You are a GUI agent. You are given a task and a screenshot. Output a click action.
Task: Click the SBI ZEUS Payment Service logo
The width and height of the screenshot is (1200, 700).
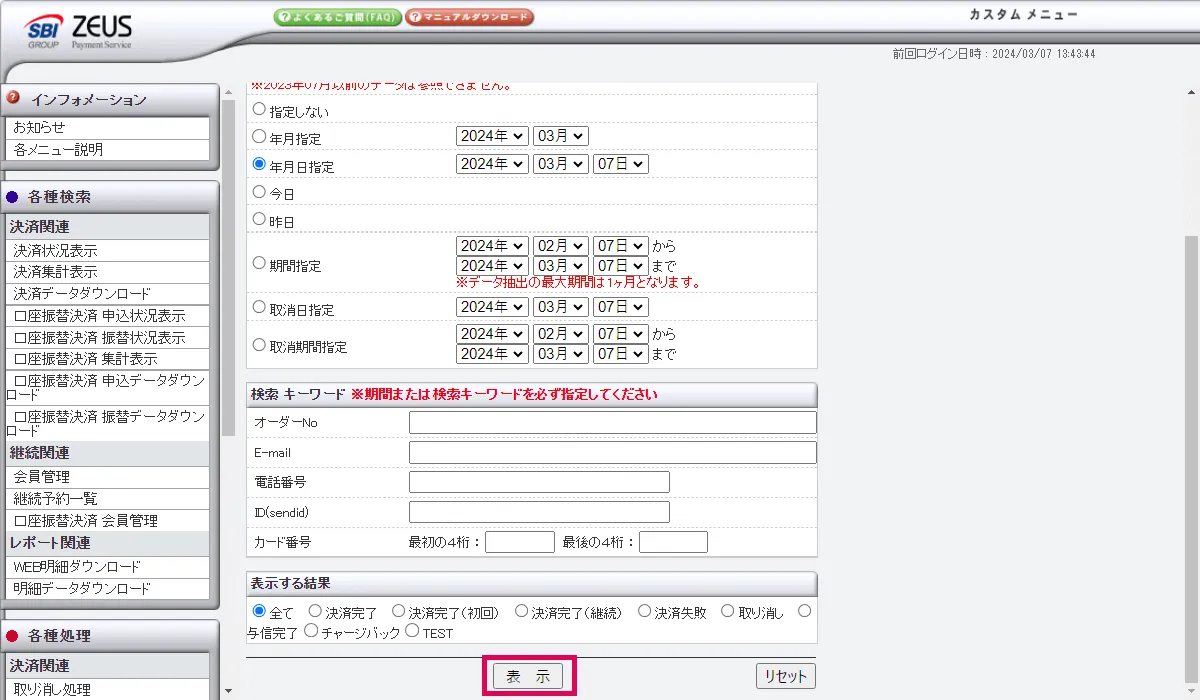[78, 32]
